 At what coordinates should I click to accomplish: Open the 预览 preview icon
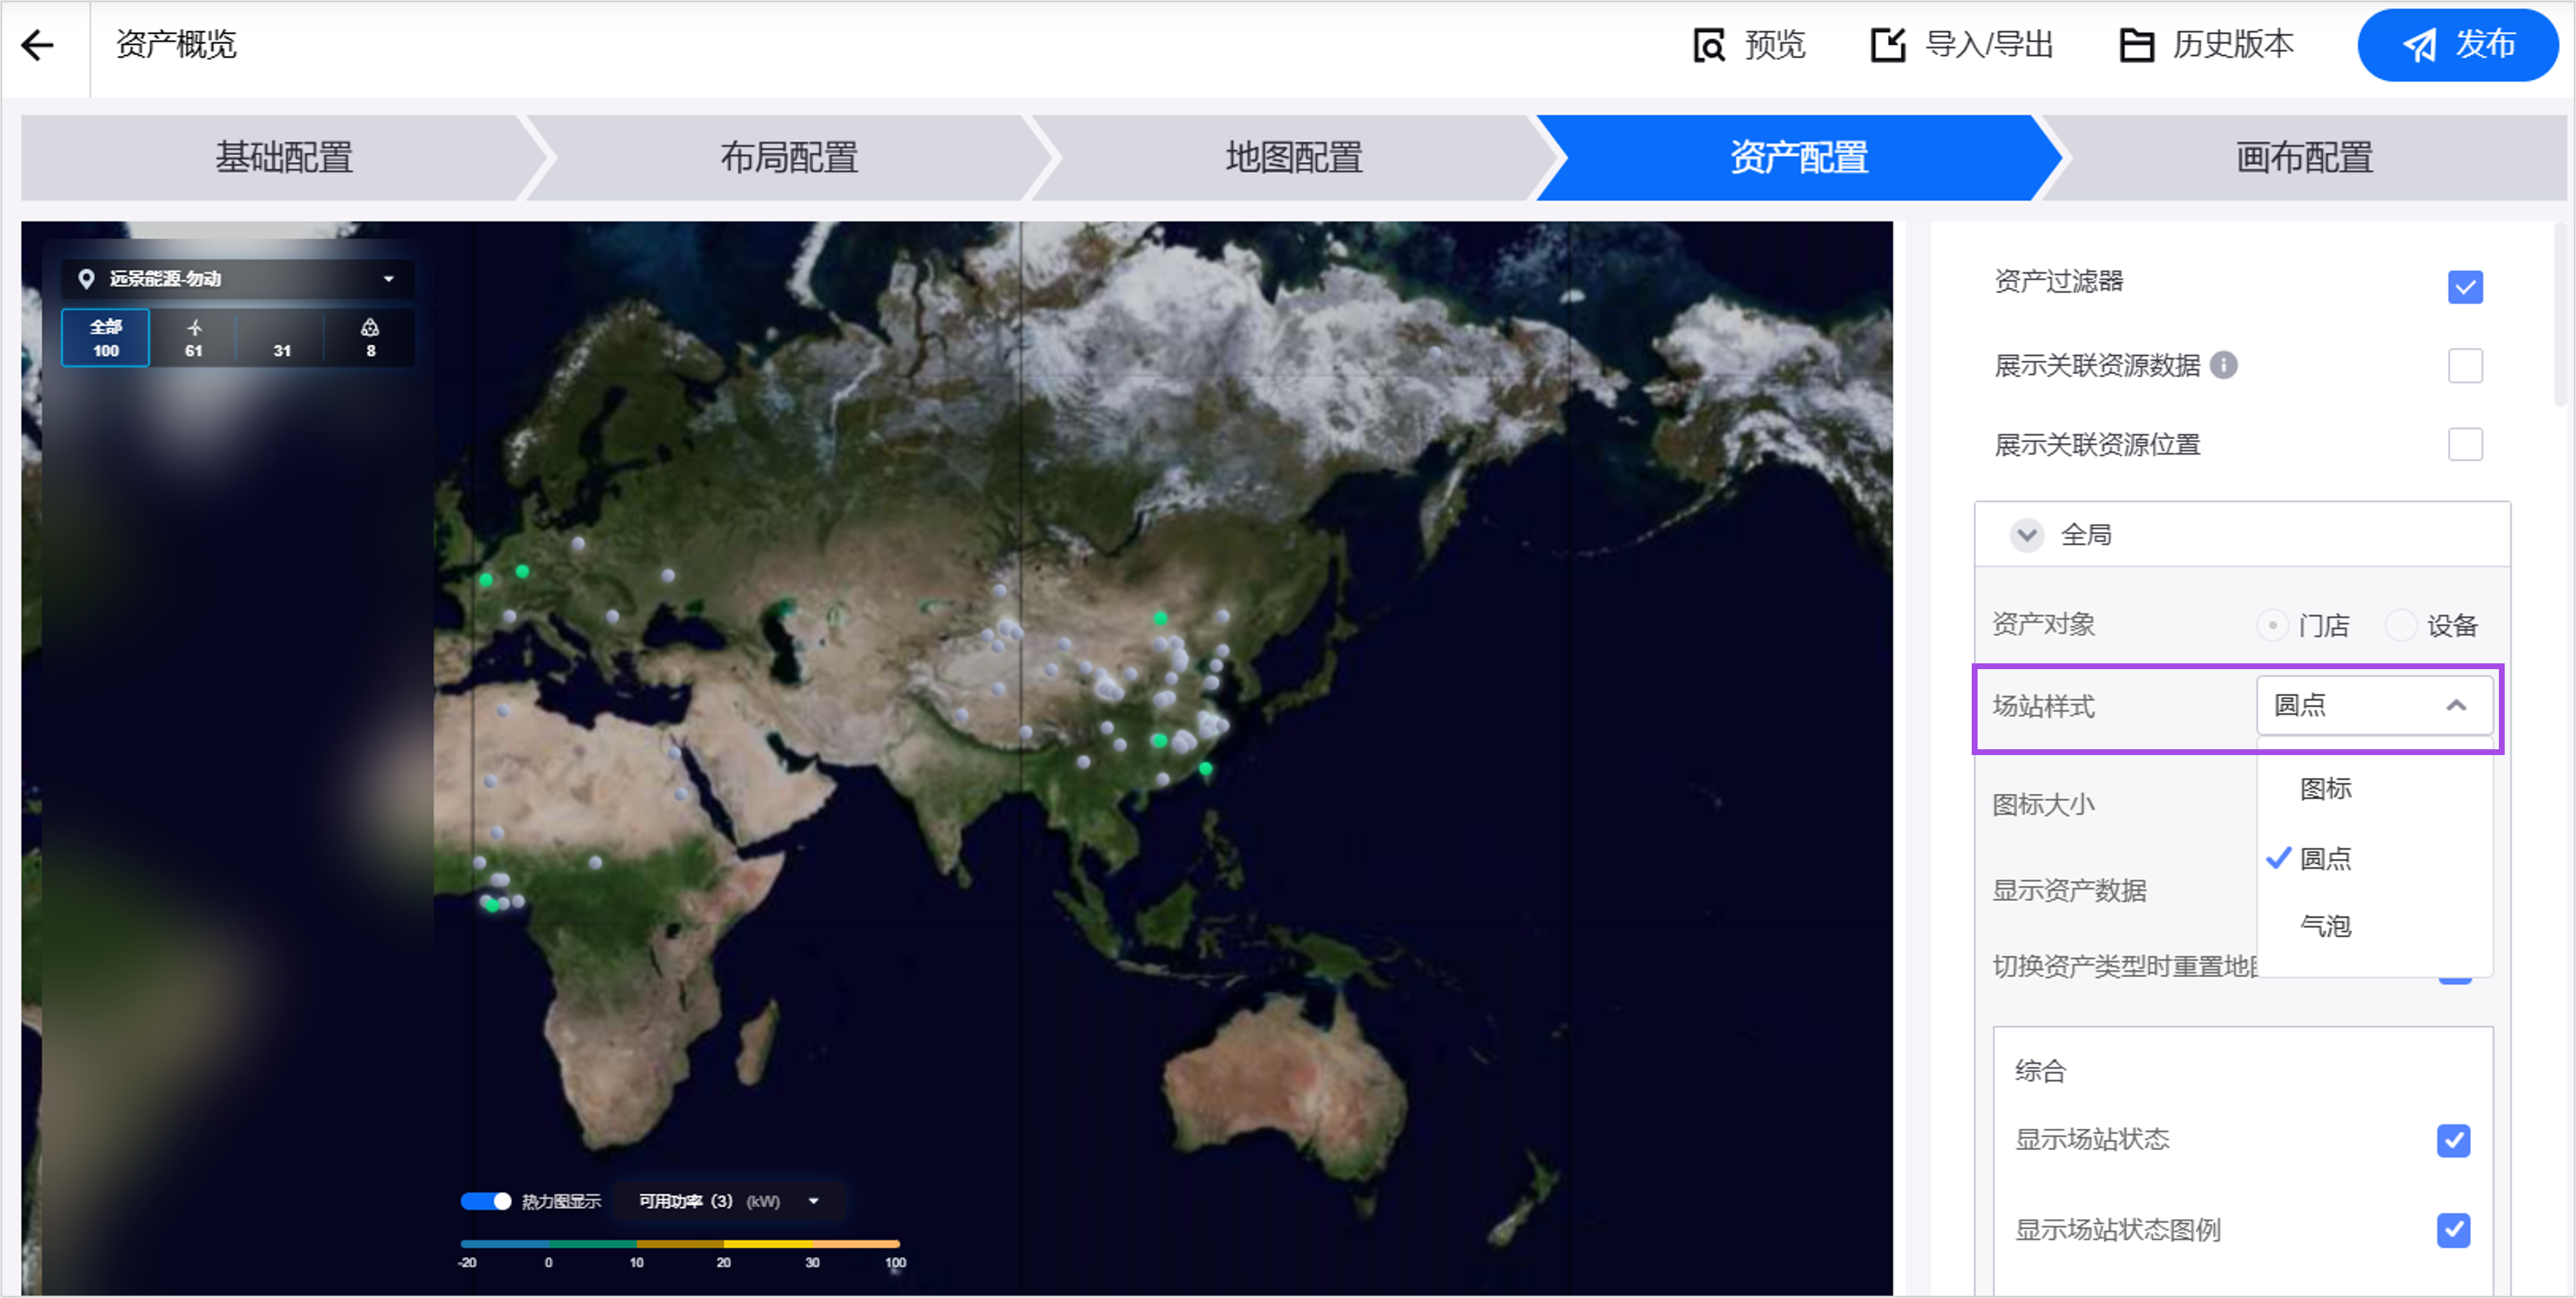[1709, 45]
